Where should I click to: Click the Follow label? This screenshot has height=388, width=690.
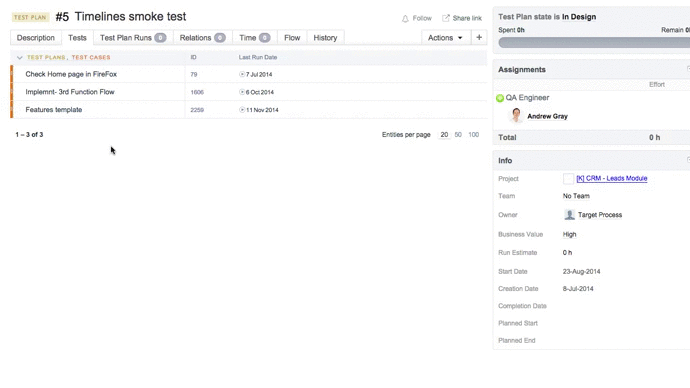click(x=422, y=18)
